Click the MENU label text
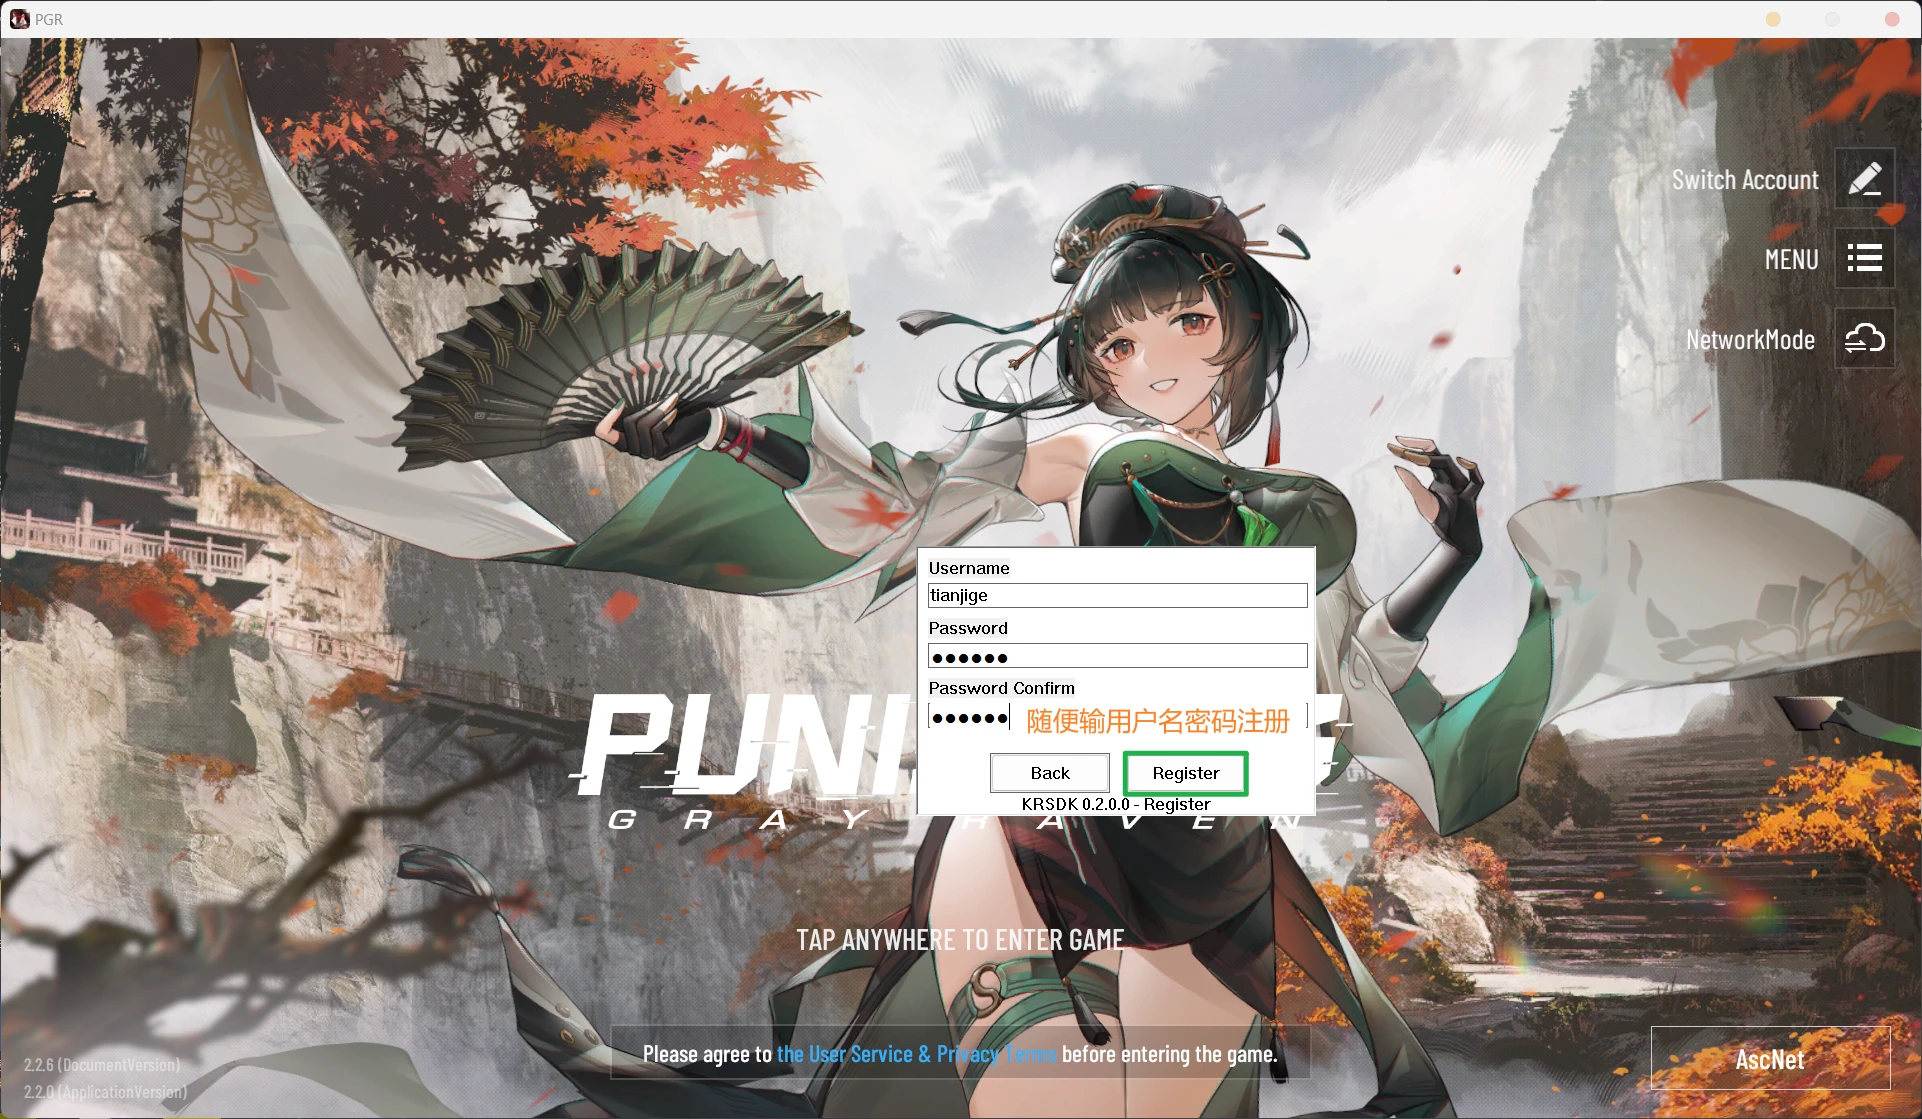The image size is (1922, 1119). pyautogui.click(x=1791, y=260)
